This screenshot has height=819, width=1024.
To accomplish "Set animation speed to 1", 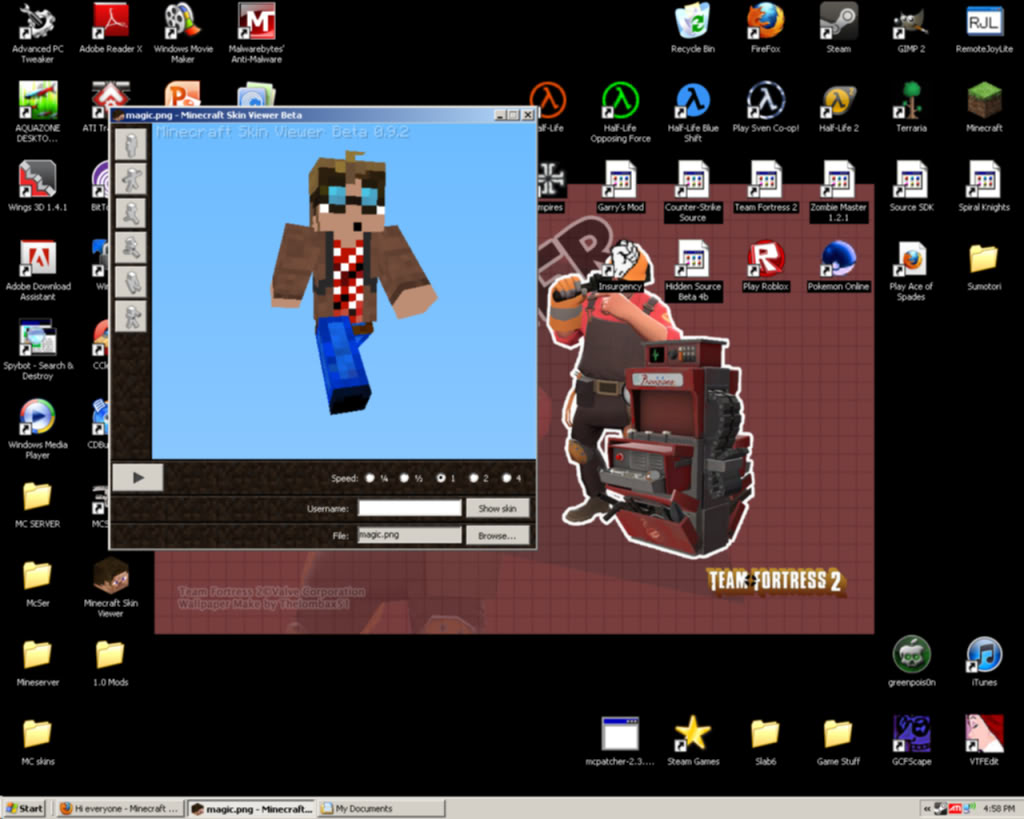I will point(441,478).
